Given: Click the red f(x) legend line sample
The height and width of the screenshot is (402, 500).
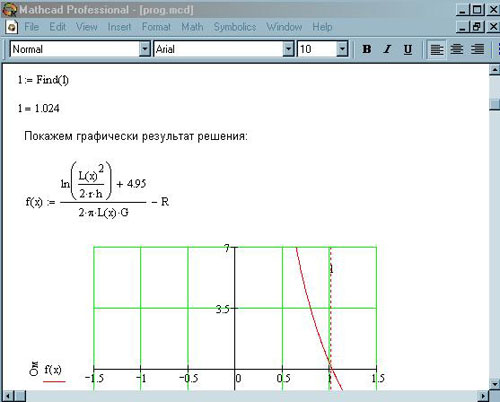Looking at the screenshot, I should (54, 381).
